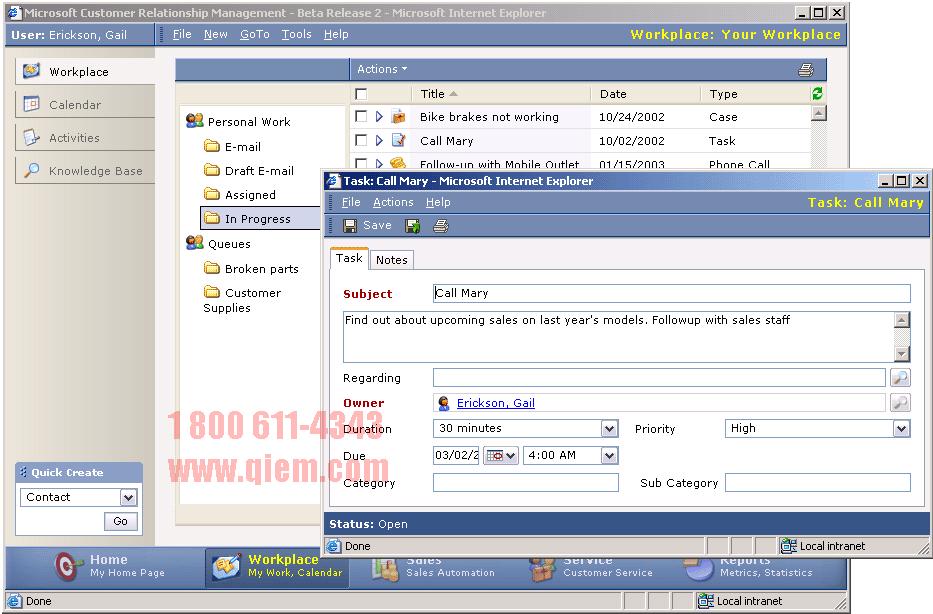This screenshot has height=614, width=933.
Task: Open Workplace in the bottom navigation bar
Action: [x=277, y=566]
